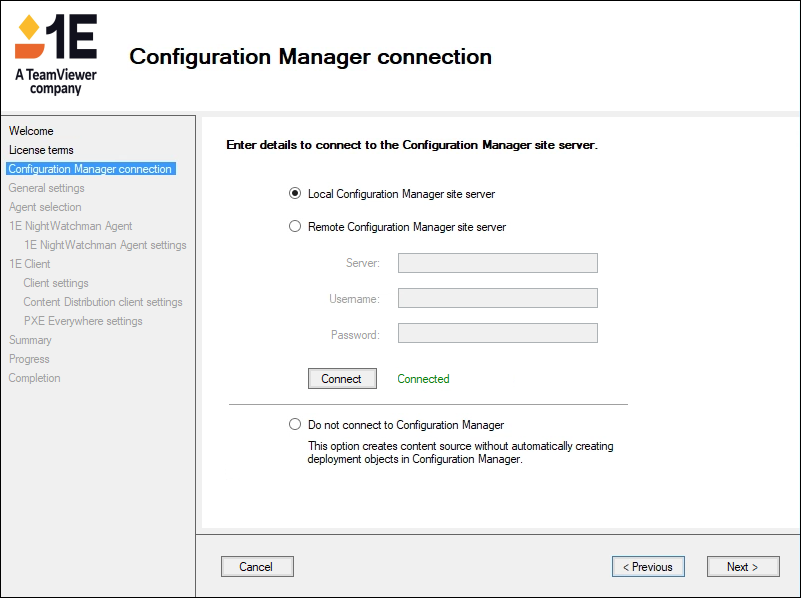Cancel the setup wizard
Viewport: 801px width, 598px height.
pyautogui.click(x=257, y=567)
